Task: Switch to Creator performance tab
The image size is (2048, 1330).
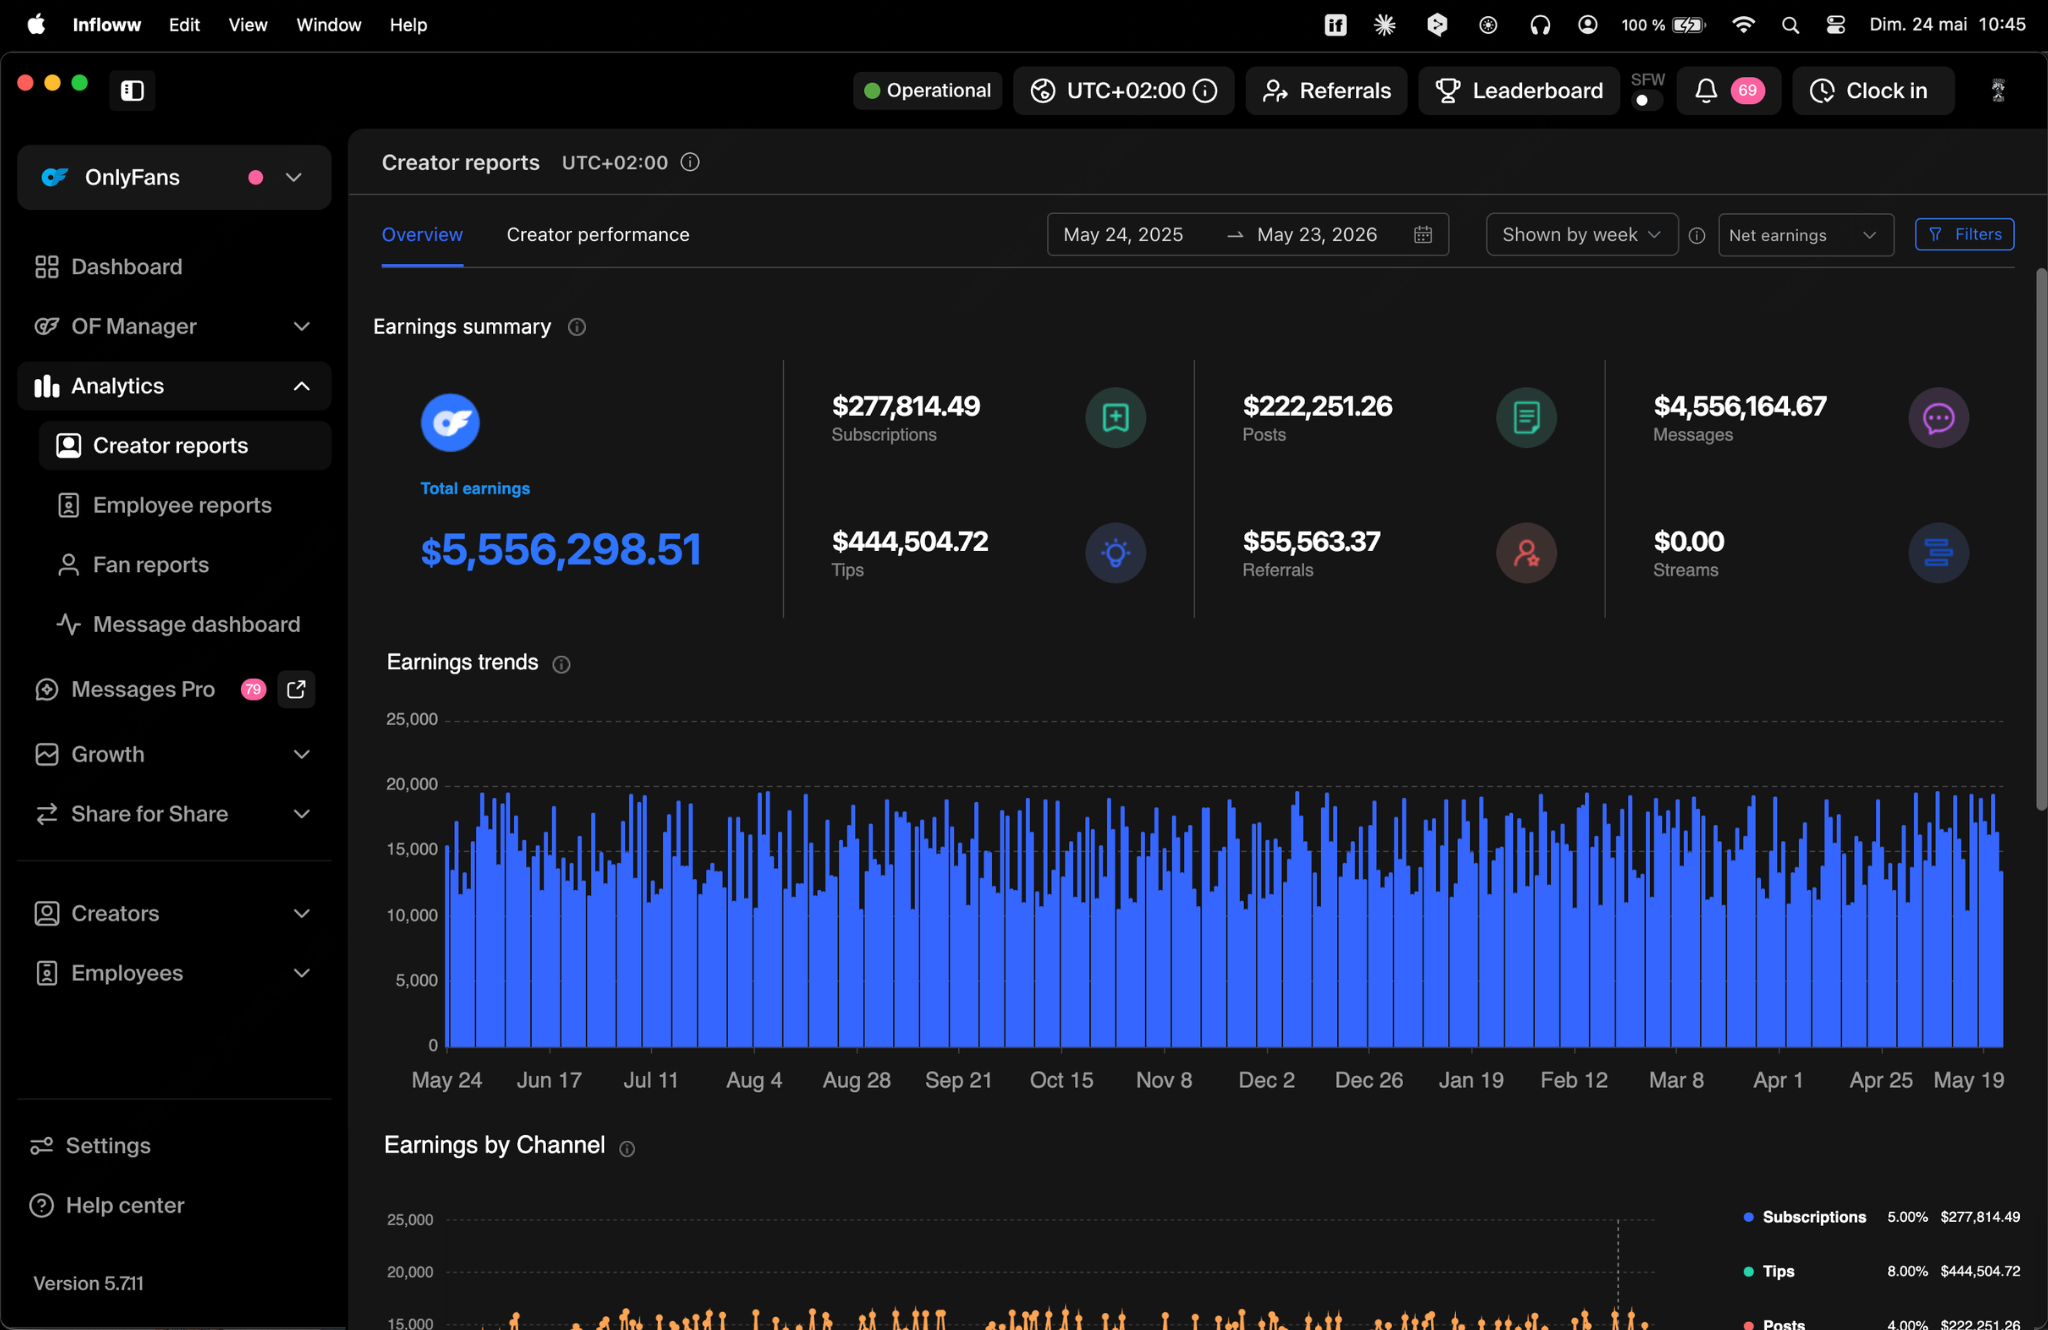Action: click(x=598, y=235)
